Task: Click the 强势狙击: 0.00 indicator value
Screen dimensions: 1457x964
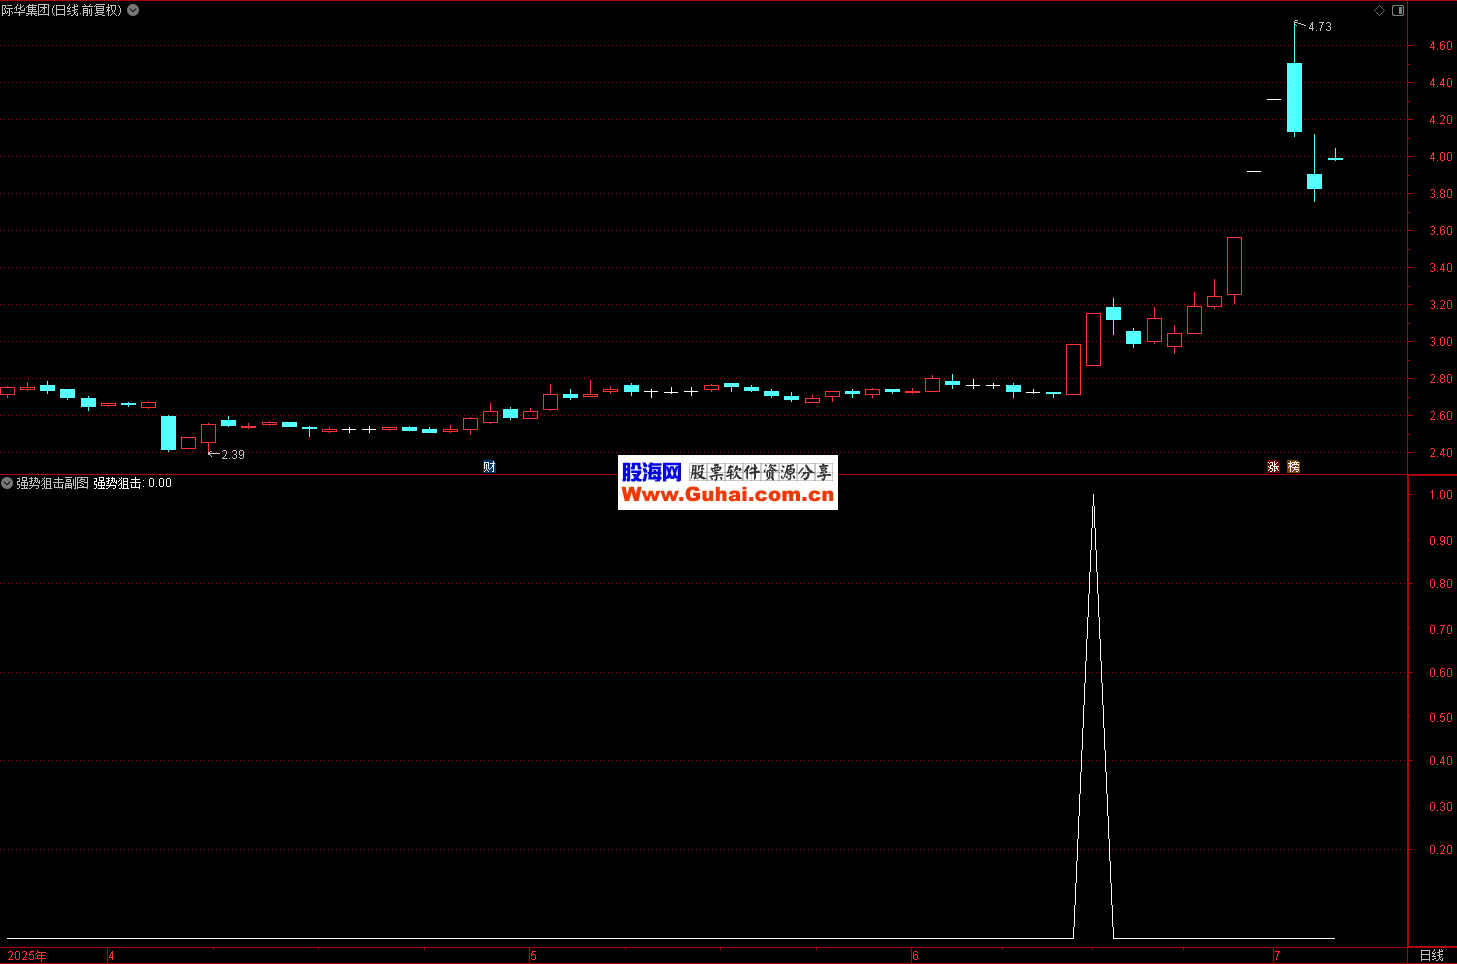Action: click(x=133, y=483)
